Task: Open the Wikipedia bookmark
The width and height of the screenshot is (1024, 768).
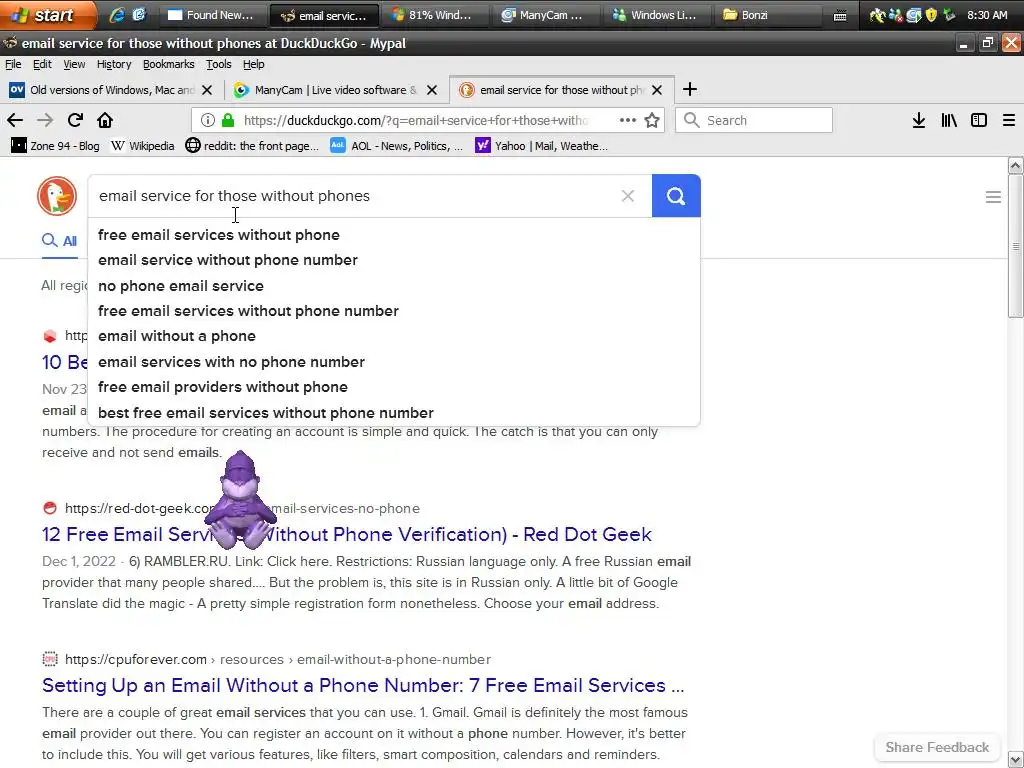Action: pos(143,146)
